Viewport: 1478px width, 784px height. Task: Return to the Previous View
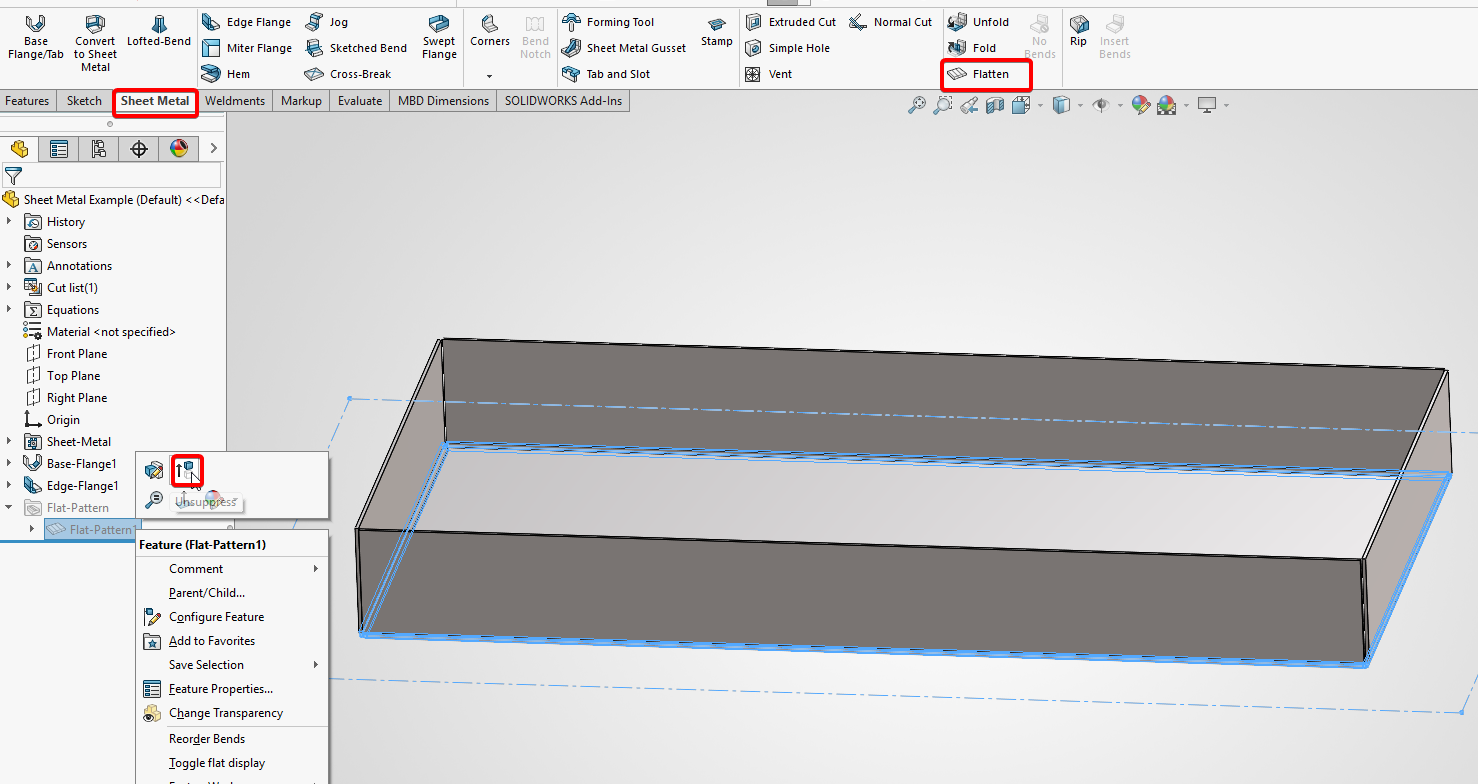[968, 105]
